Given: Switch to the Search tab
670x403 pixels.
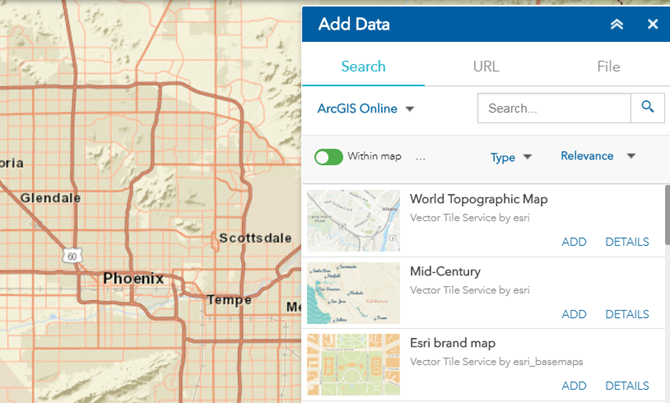Looking at the screenshot, I should coord(363,67).
